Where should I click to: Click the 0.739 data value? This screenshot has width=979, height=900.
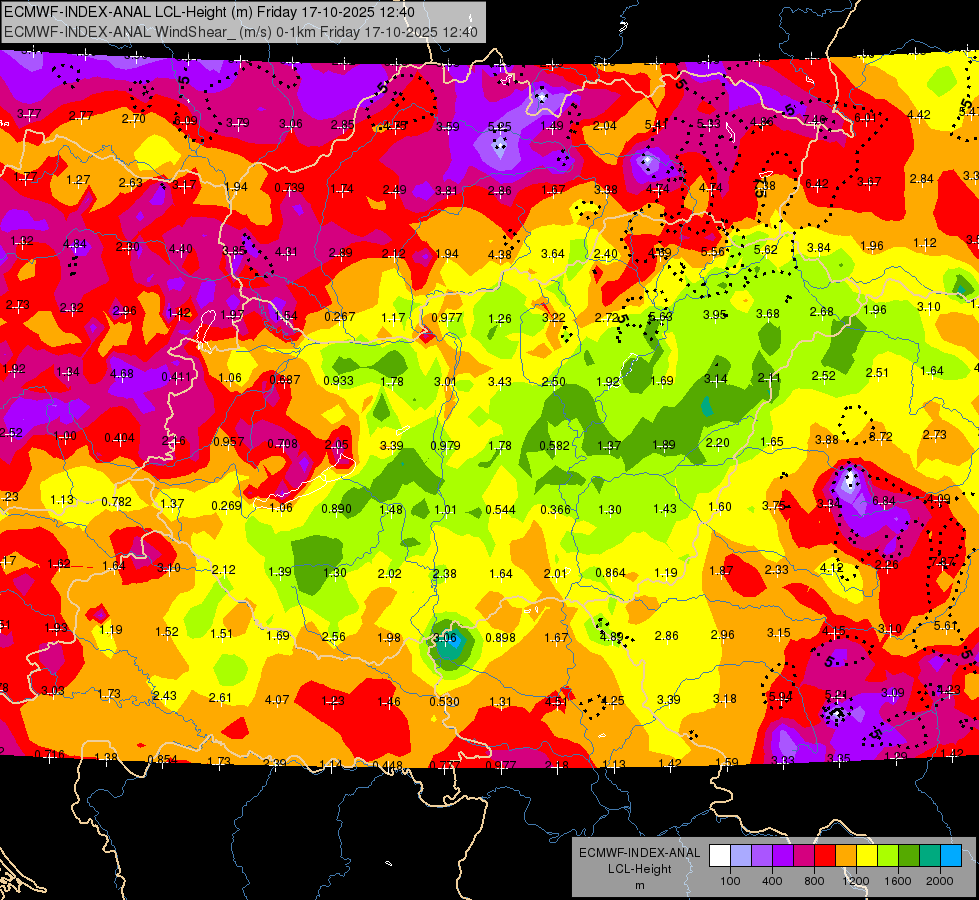[290, 188]
